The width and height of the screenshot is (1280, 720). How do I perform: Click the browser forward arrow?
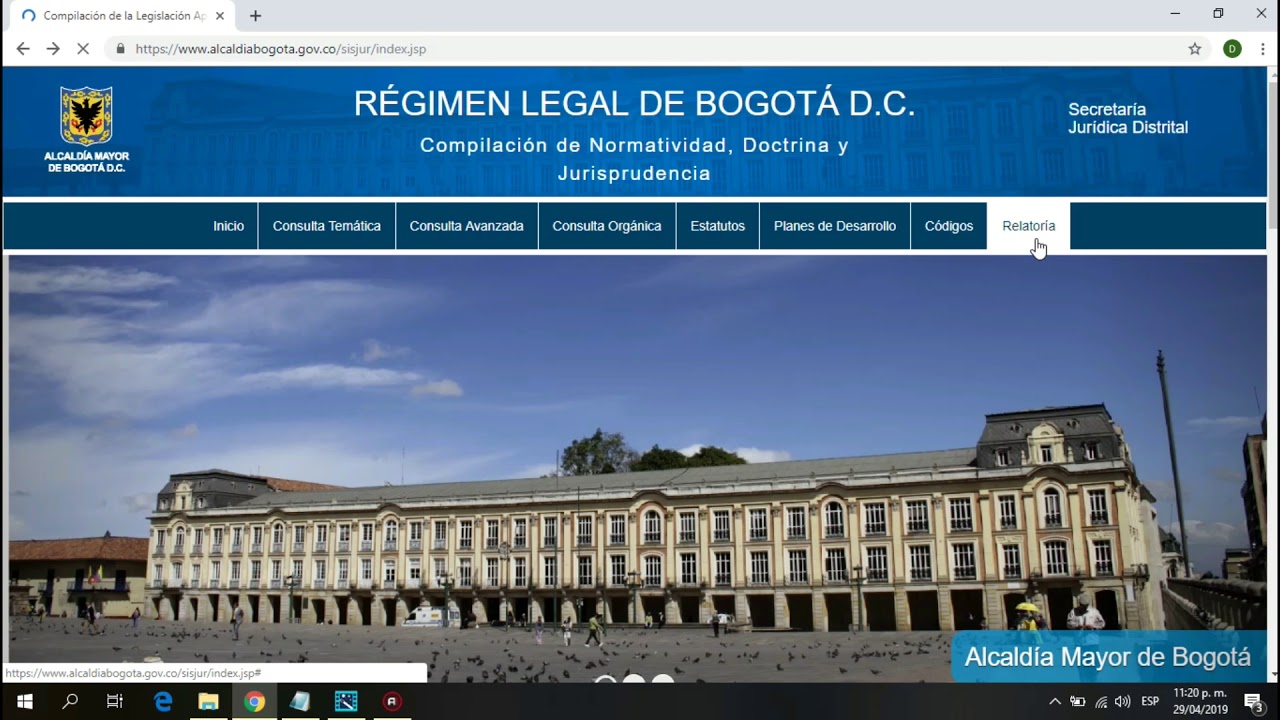[x=53, y=48]
